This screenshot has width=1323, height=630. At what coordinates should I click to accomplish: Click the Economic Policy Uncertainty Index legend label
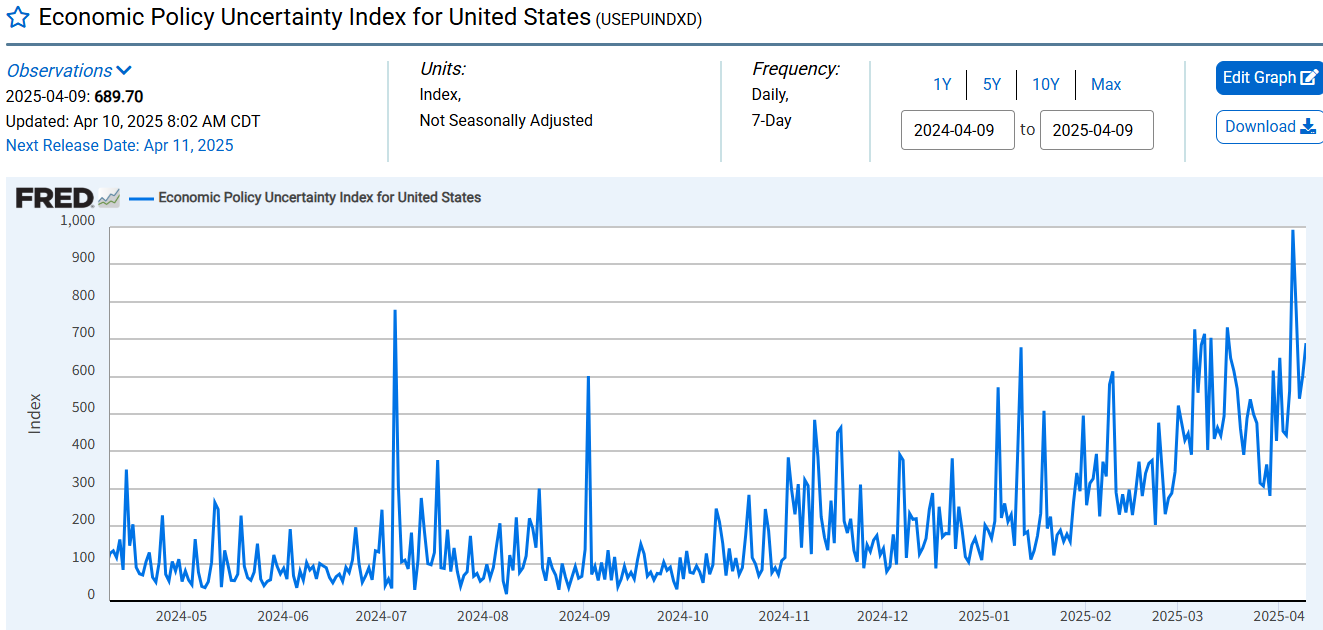[320, 198]
